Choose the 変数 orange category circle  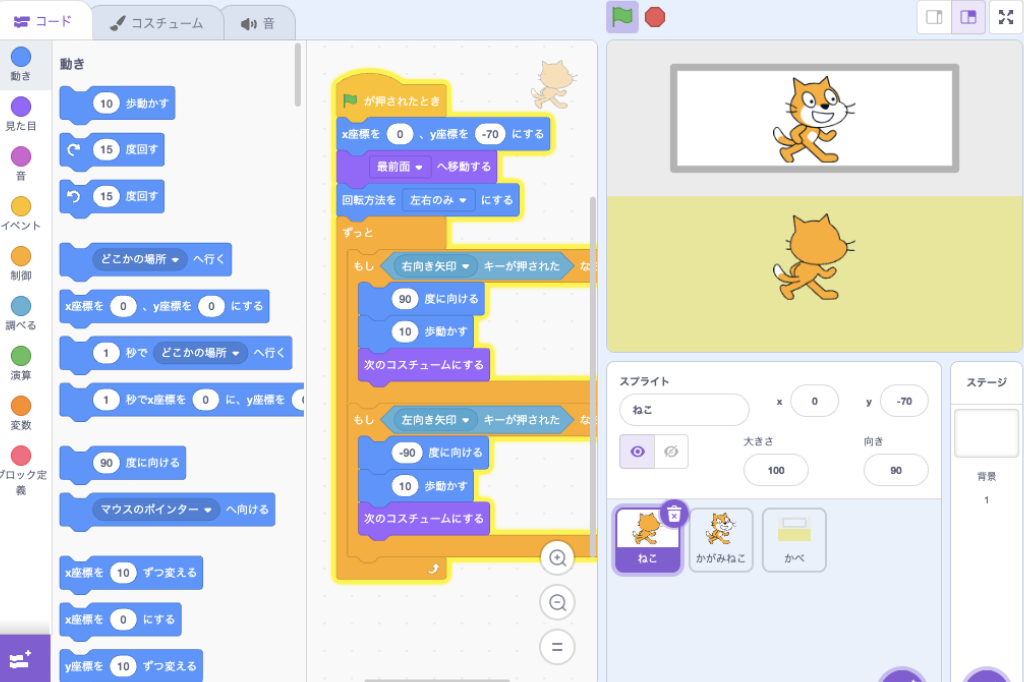(x=20, y=412)
